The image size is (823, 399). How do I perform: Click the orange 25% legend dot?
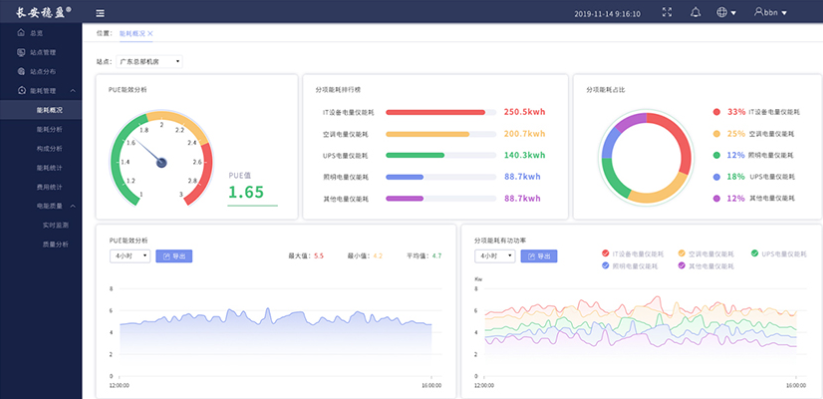(716, 134)
